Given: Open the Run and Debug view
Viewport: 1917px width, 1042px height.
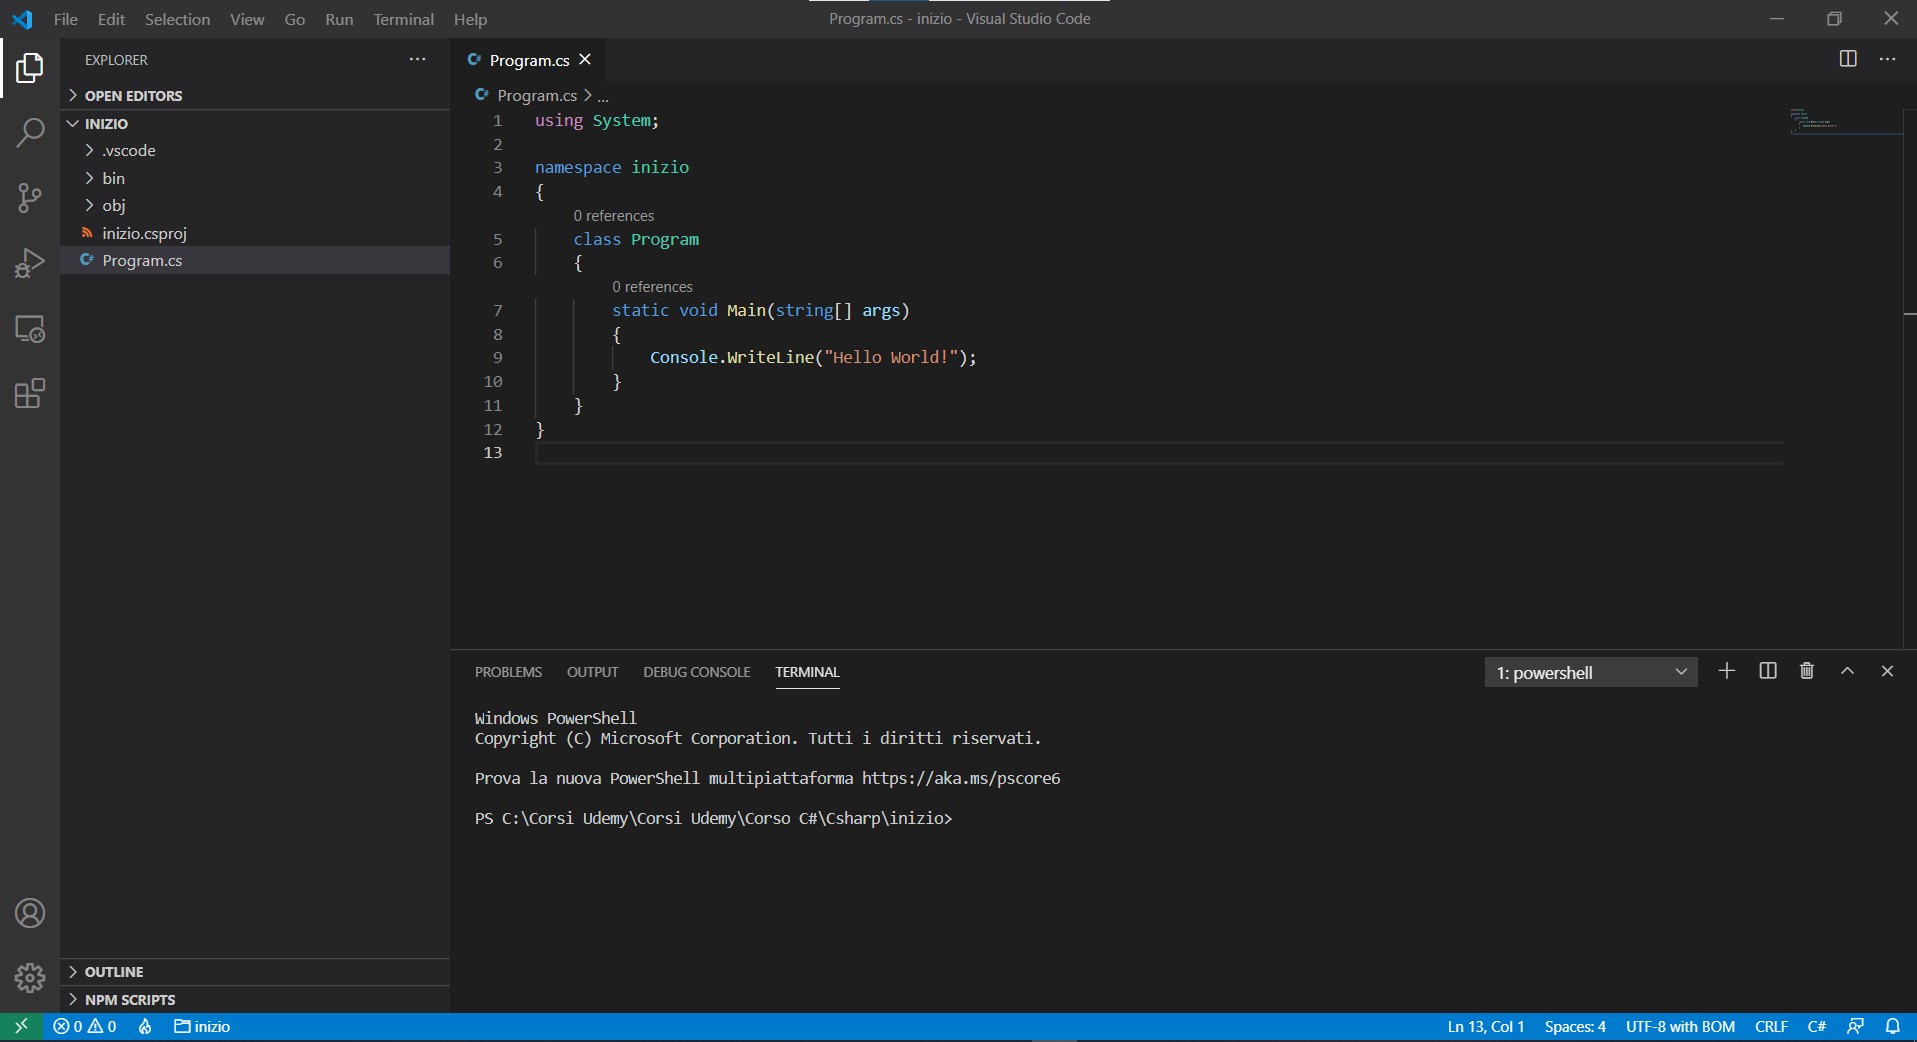Looking at the screenshot, I should pos(30,263).
